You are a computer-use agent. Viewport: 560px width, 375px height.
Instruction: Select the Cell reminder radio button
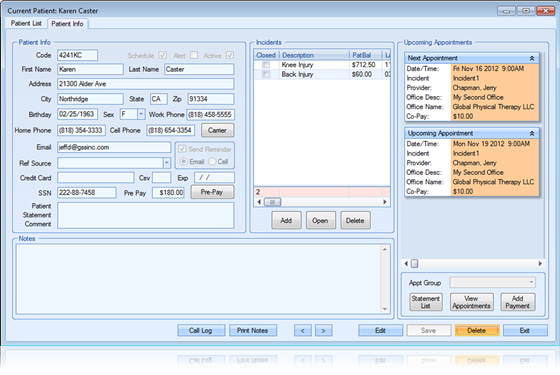[212, 161]
